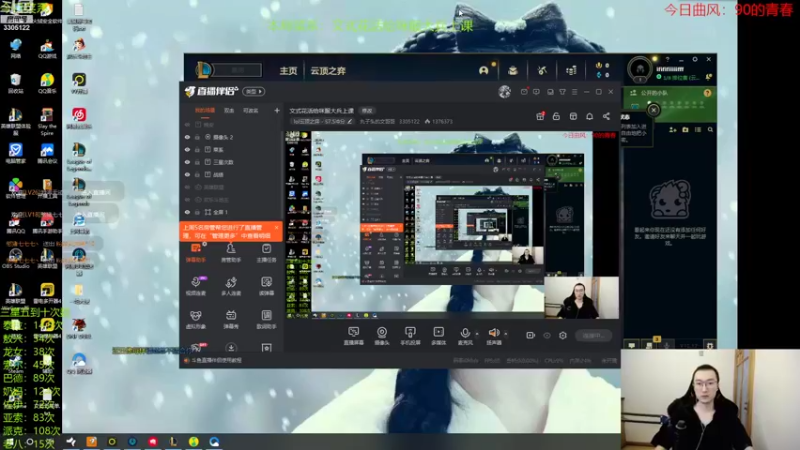
Task: Hide the 全屏 1 source layer
Action: (187, 212)
